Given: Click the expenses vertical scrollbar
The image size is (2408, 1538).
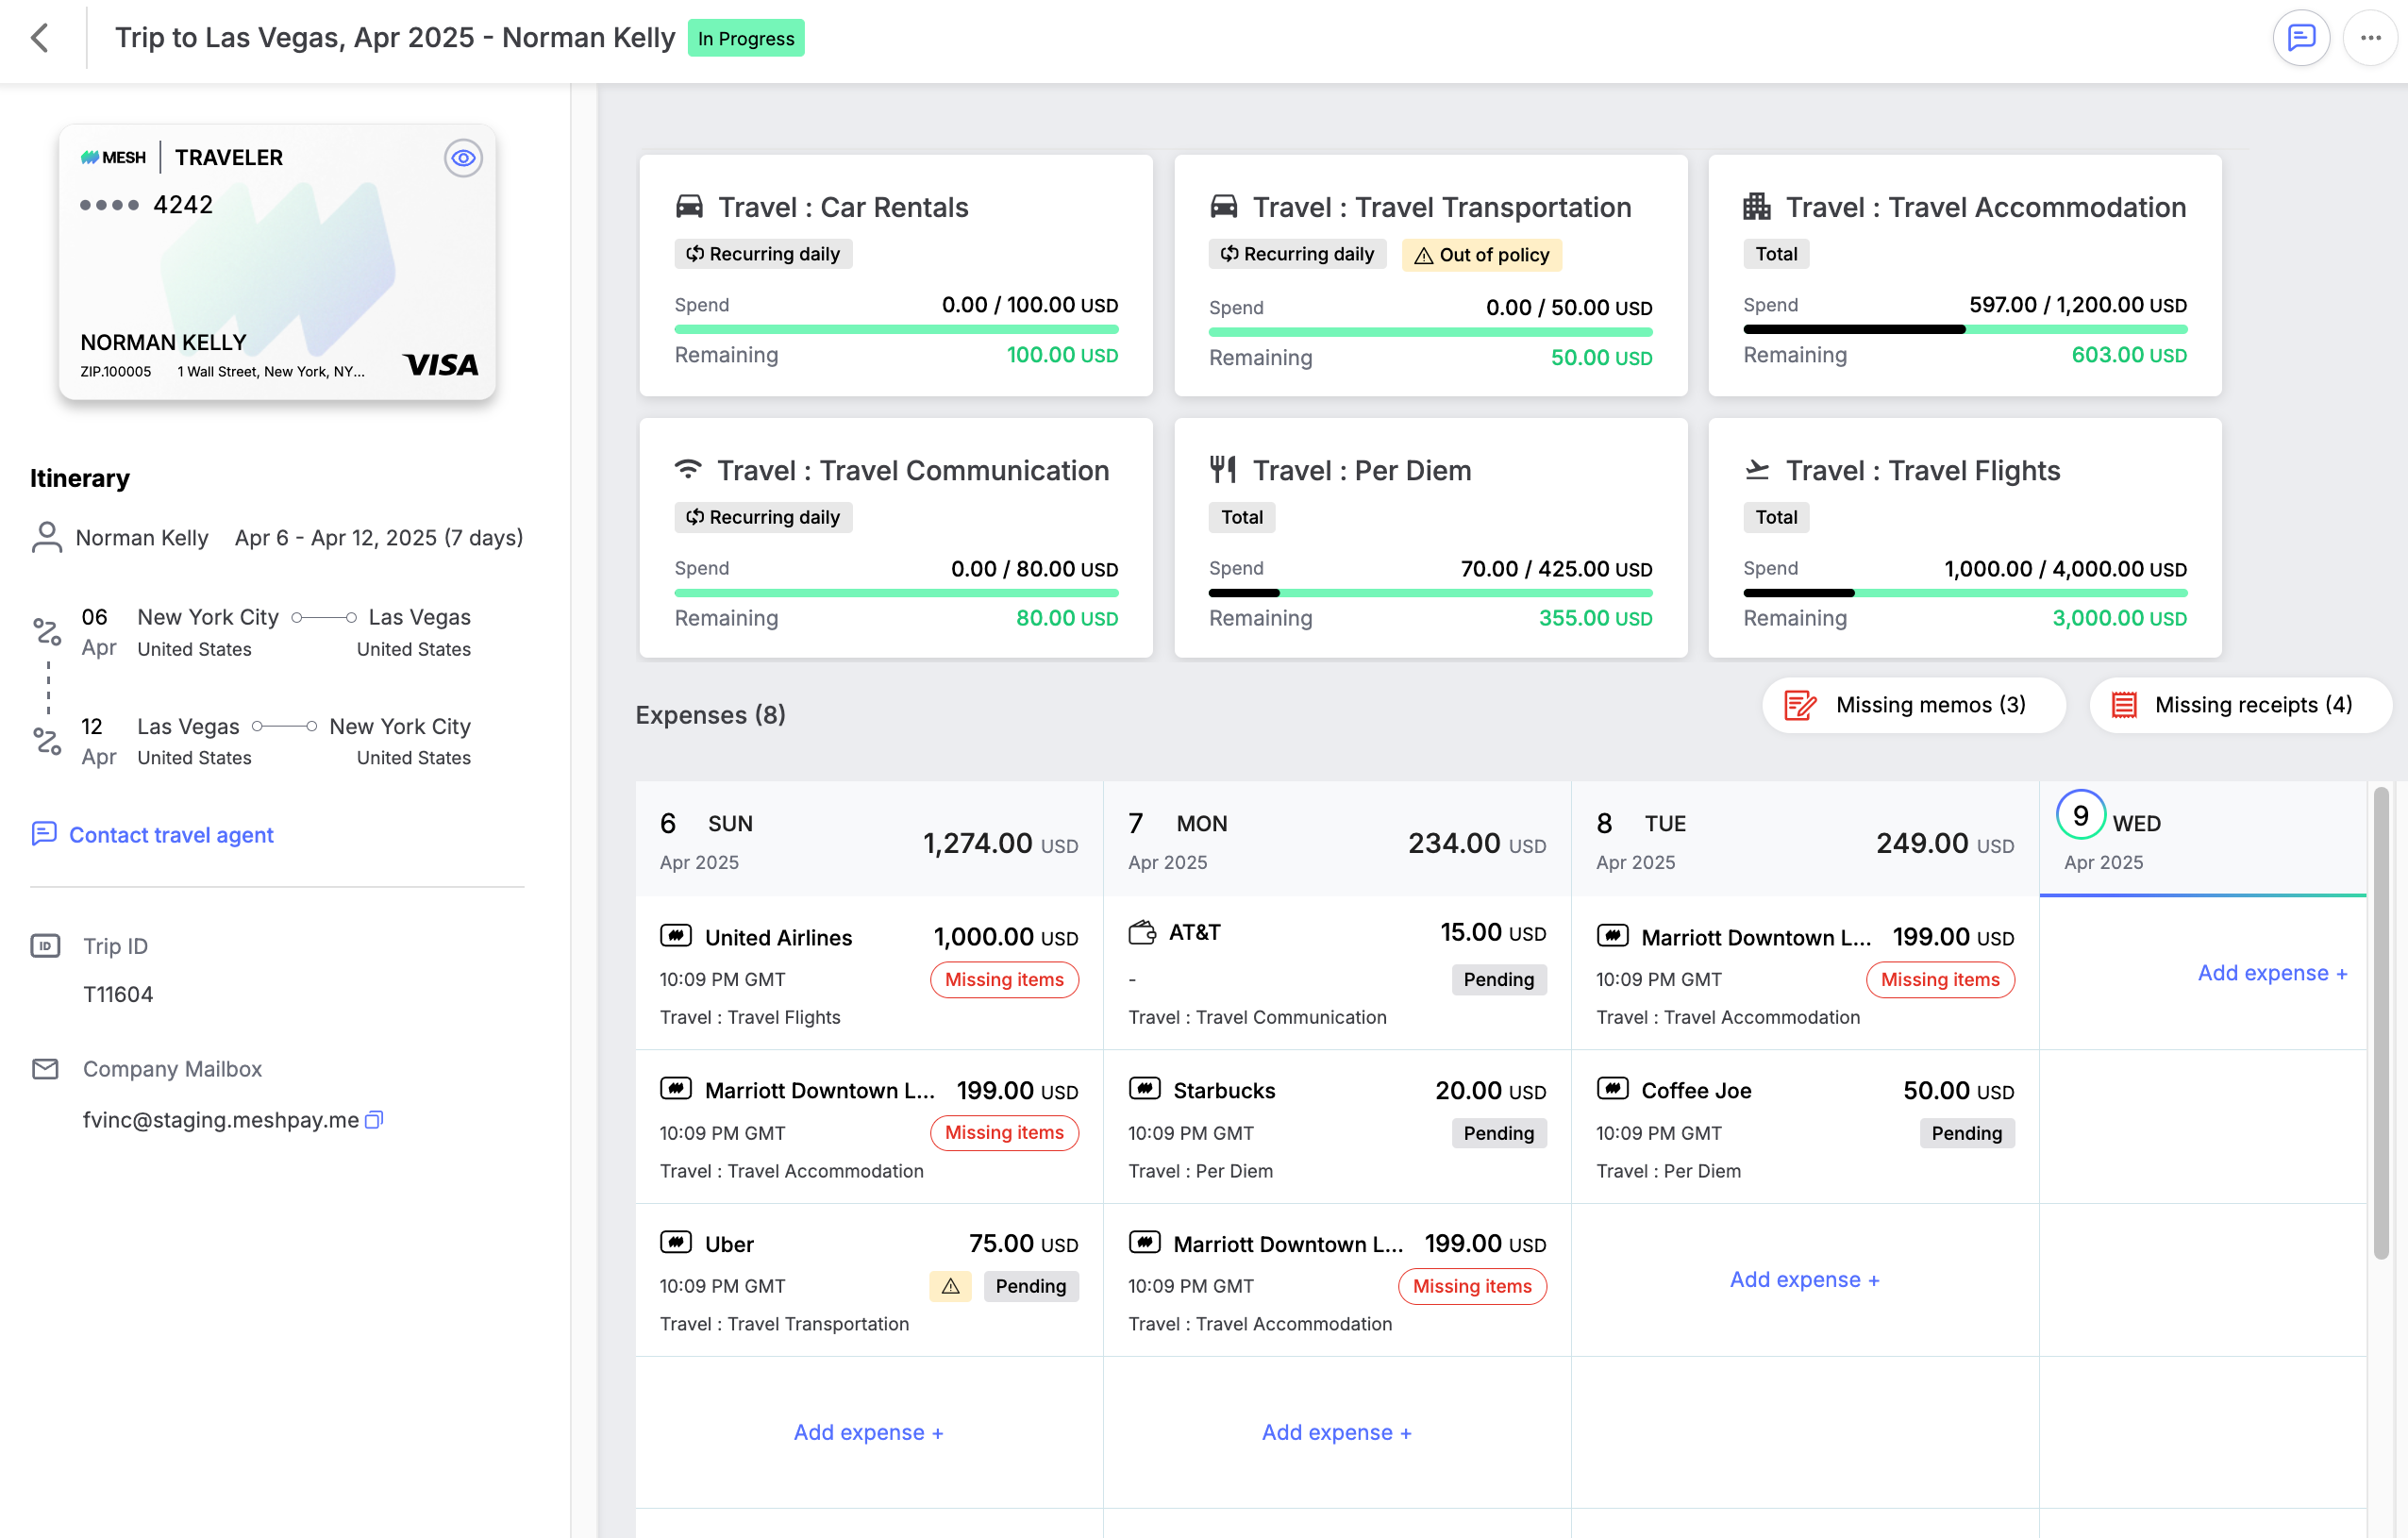Looking at the screenshot, I should coord(2381,1022).
